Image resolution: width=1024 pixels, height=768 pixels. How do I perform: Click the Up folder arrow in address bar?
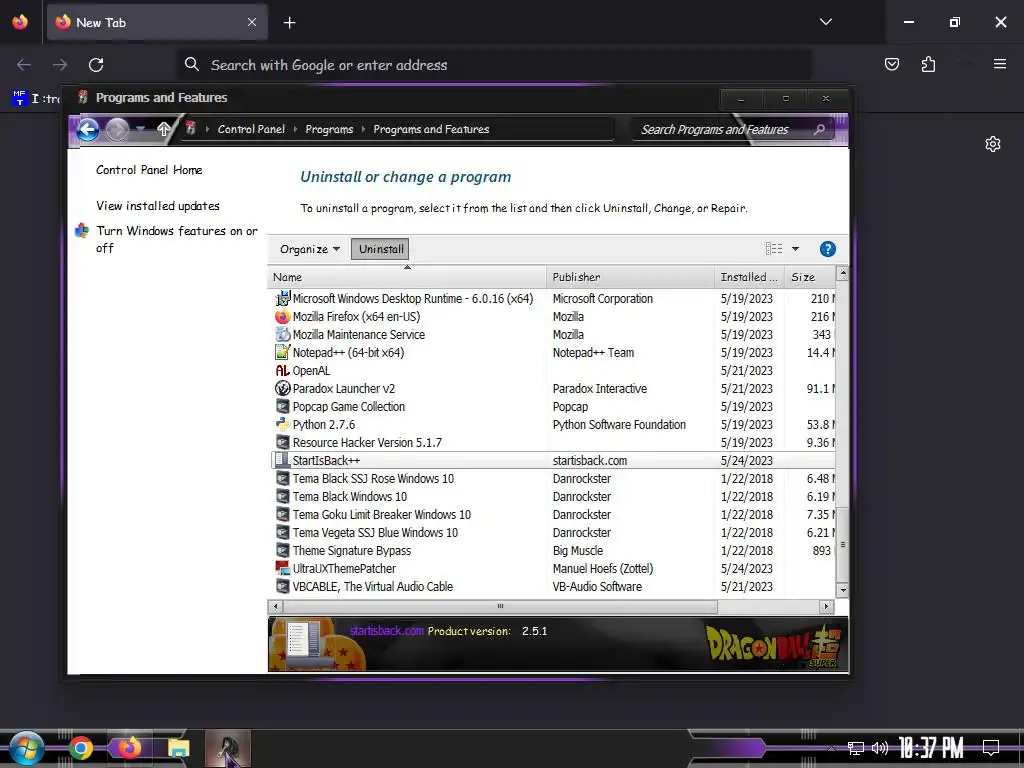pos(164,129)
